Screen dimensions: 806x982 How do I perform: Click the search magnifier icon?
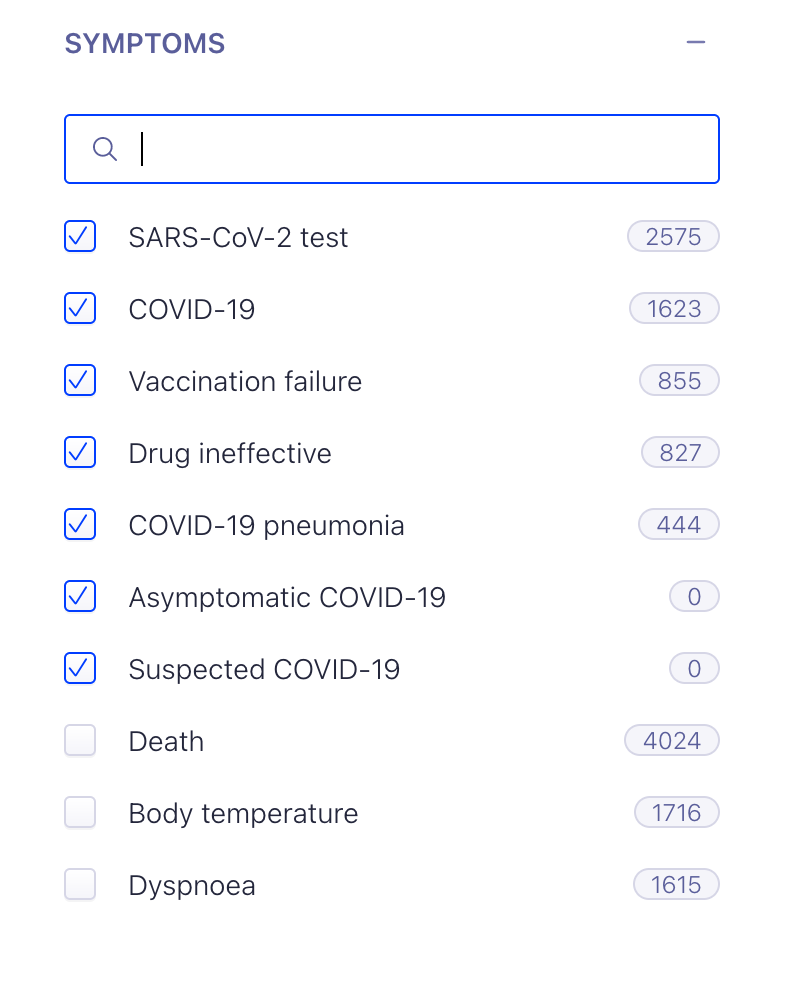[x=105, y=149]
